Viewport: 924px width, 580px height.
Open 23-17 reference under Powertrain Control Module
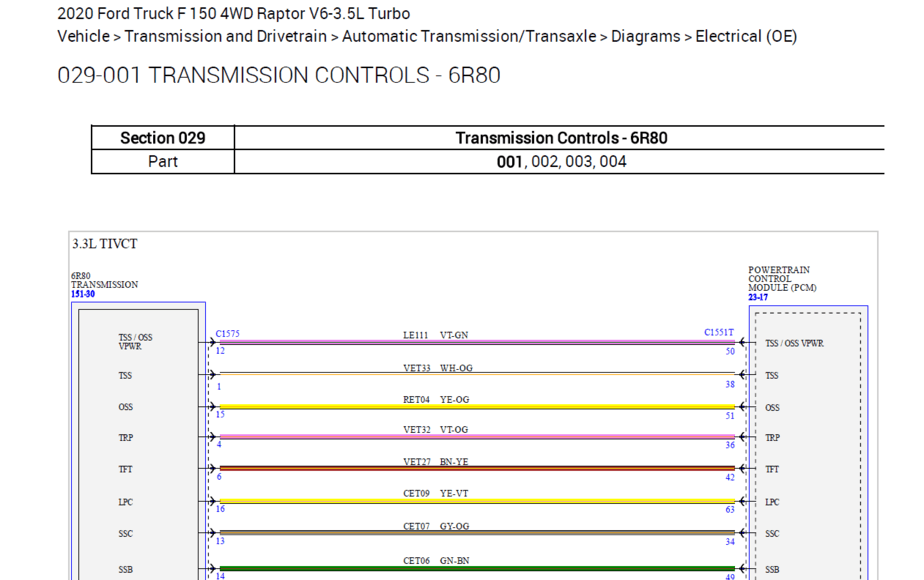(760, 297)
